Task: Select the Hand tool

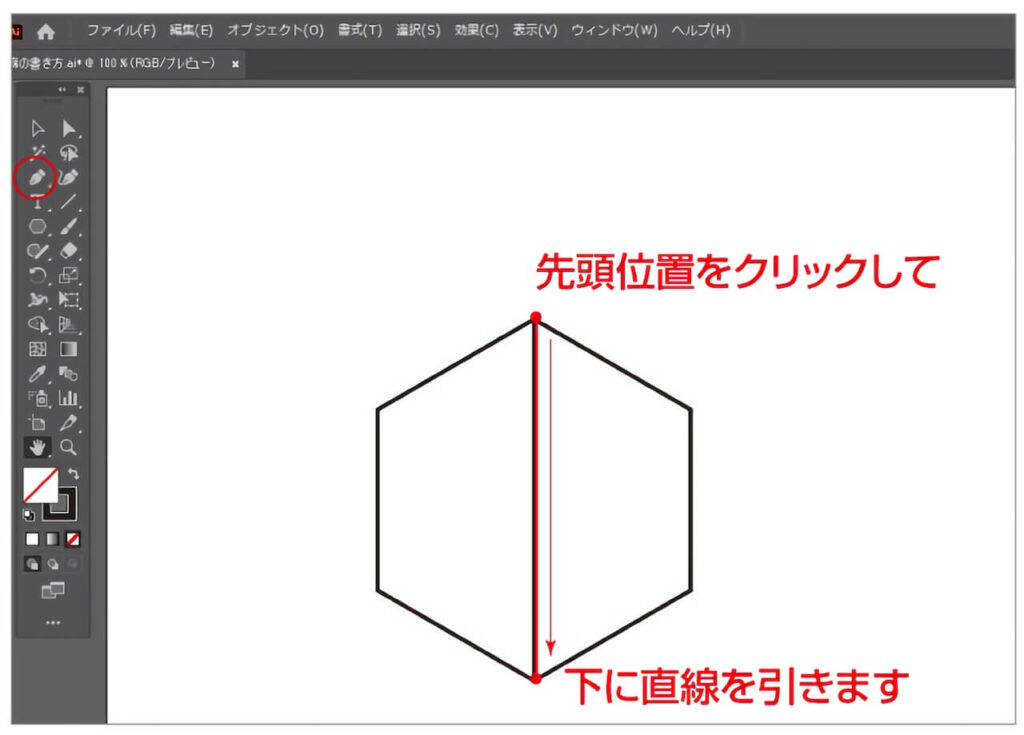Action: [x=37, y=448]
